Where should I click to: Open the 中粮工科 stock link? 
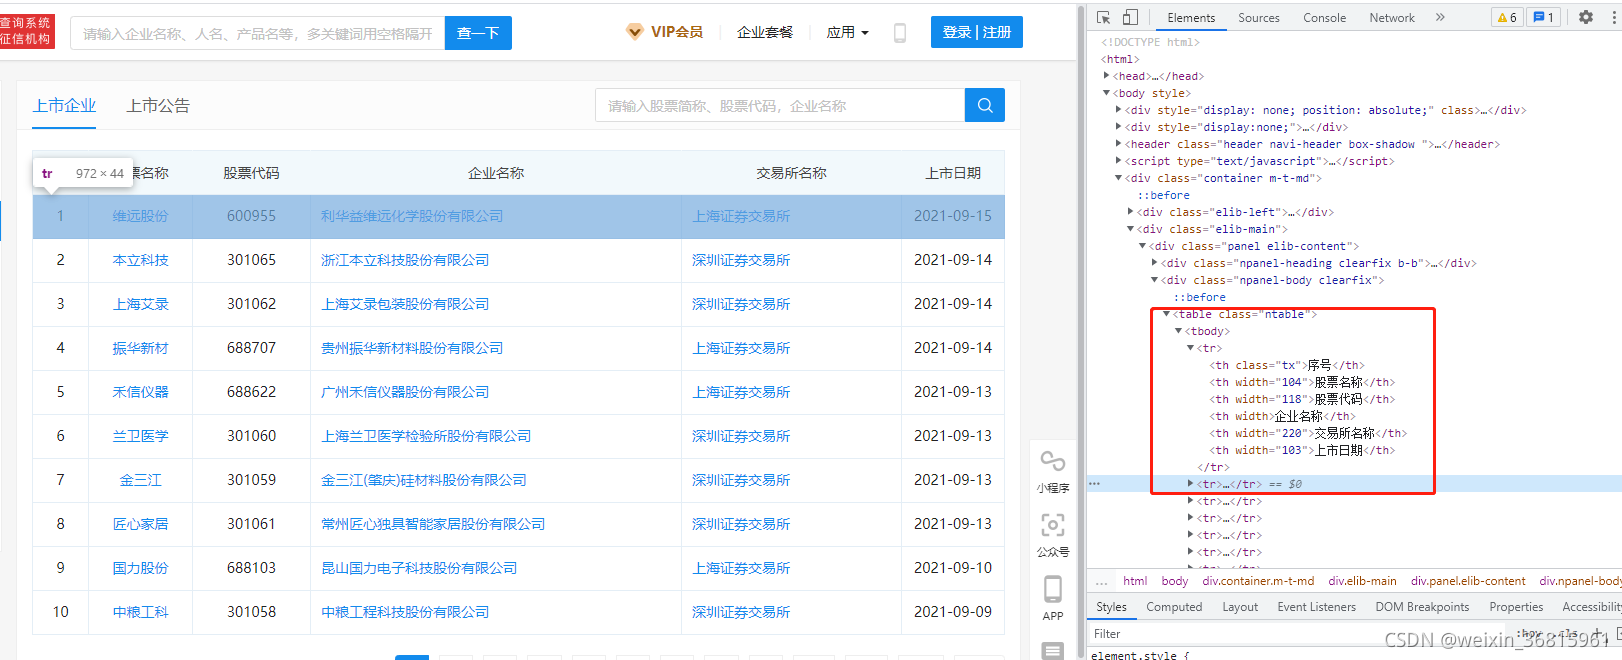pos(141,612)
